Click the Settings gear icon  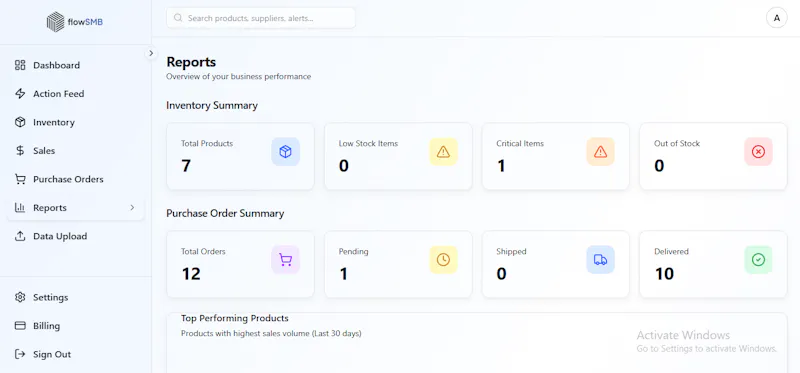click(x=20, y=297)
